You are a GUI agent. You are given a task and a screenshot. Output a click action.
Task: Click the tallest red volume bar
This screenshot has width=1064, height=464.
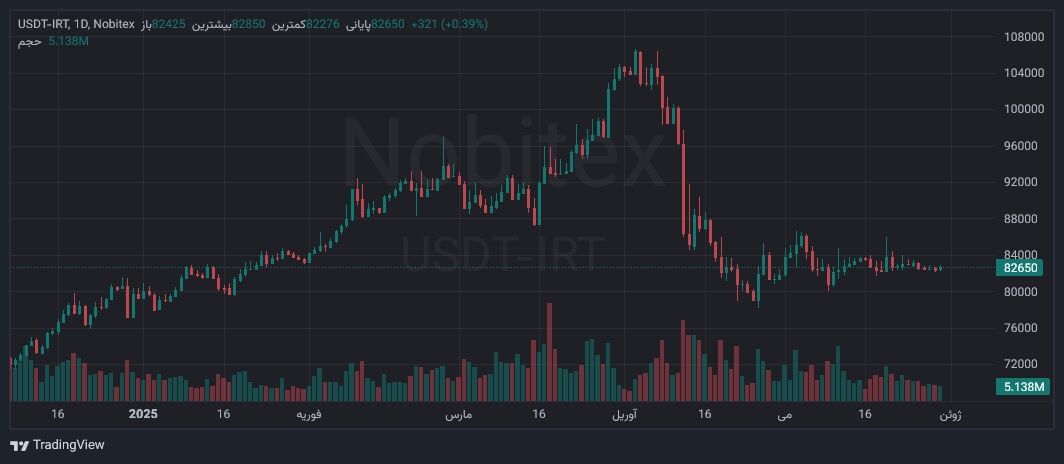pos(549,350)
